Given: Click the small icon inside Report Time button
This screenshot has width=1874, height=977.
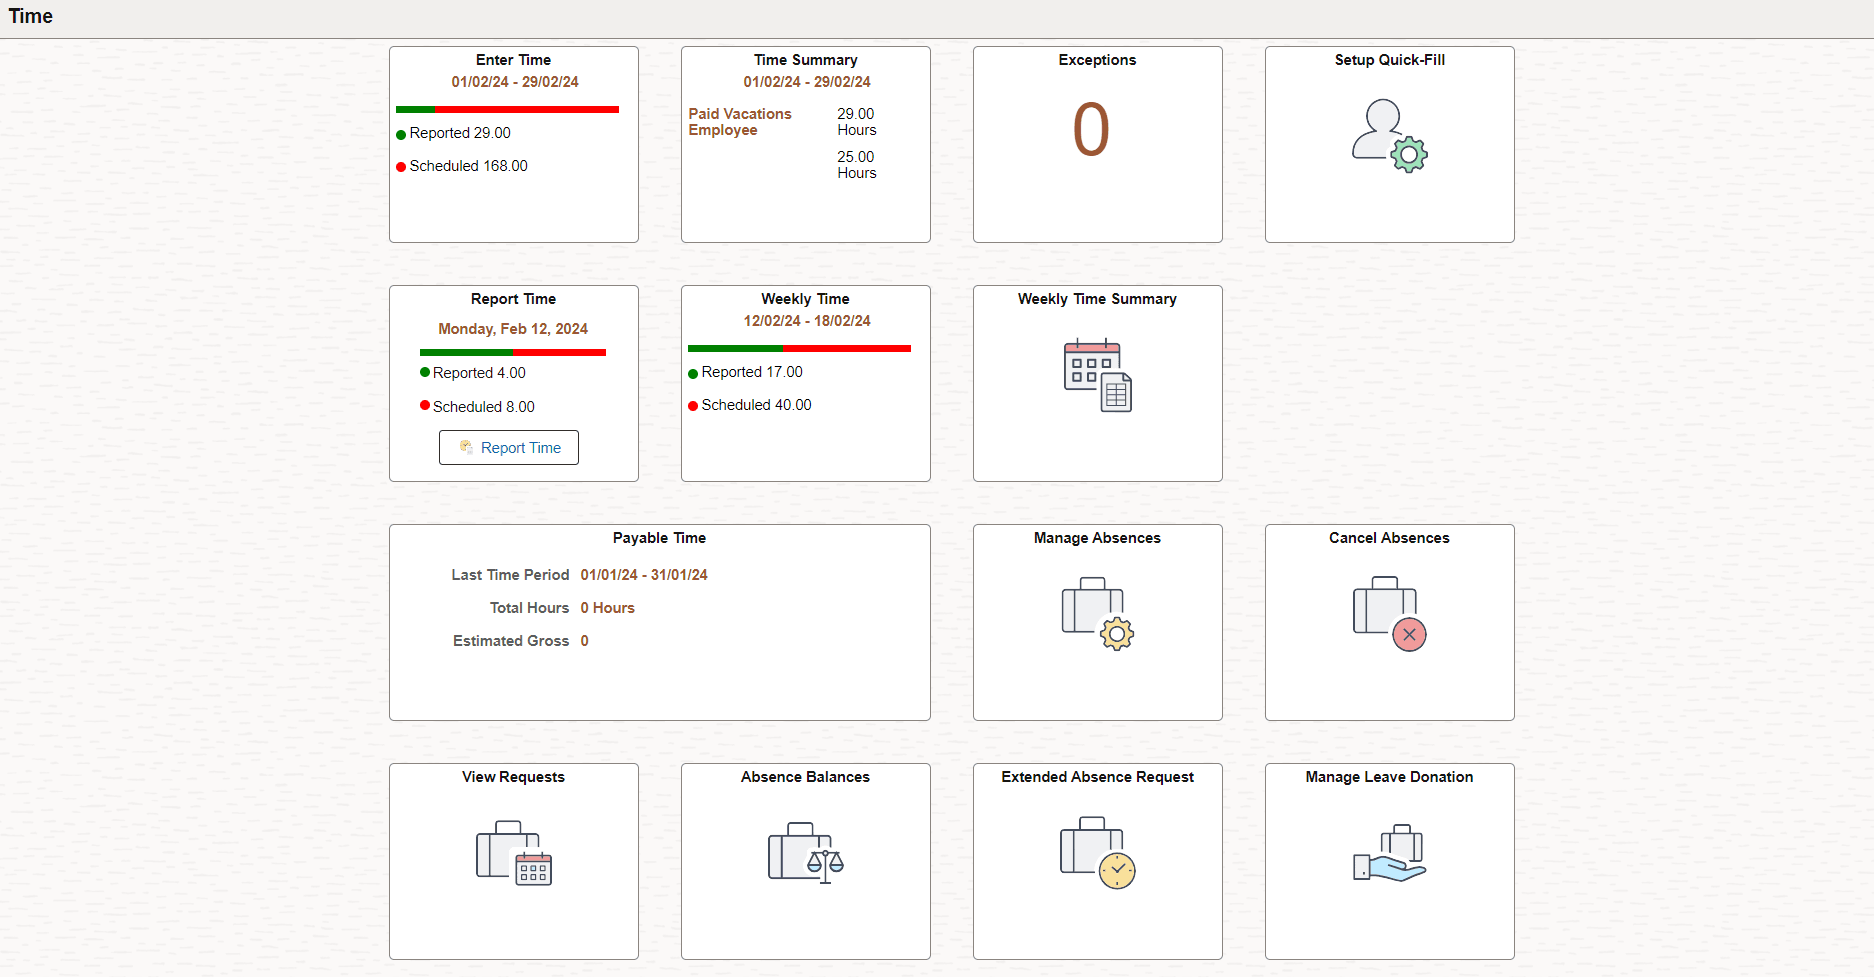Looking at the screenshot, I should 466,447.
